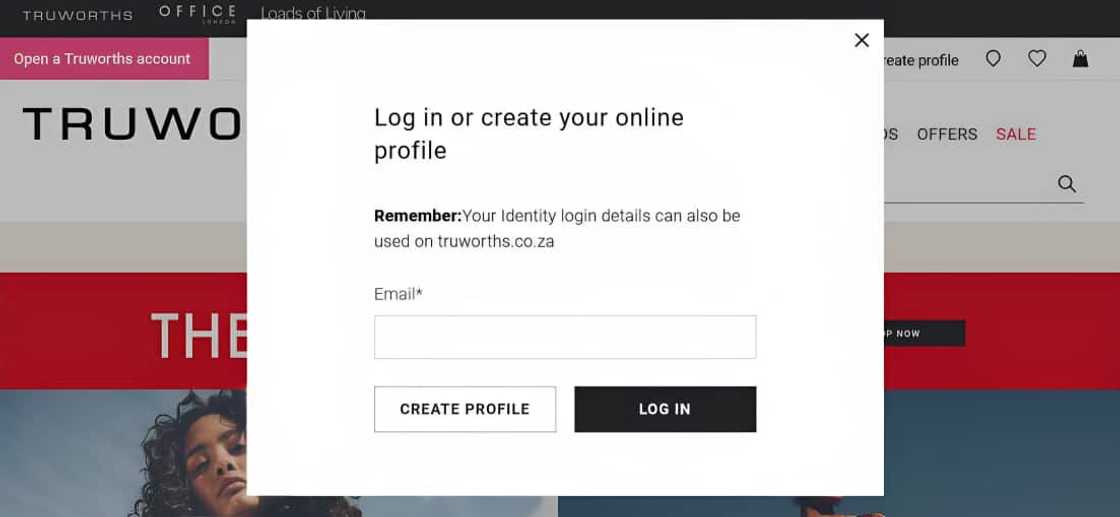Click the Loads of Living logo
This screenshot has width=1120, height=517.
[x=313, y=14]
